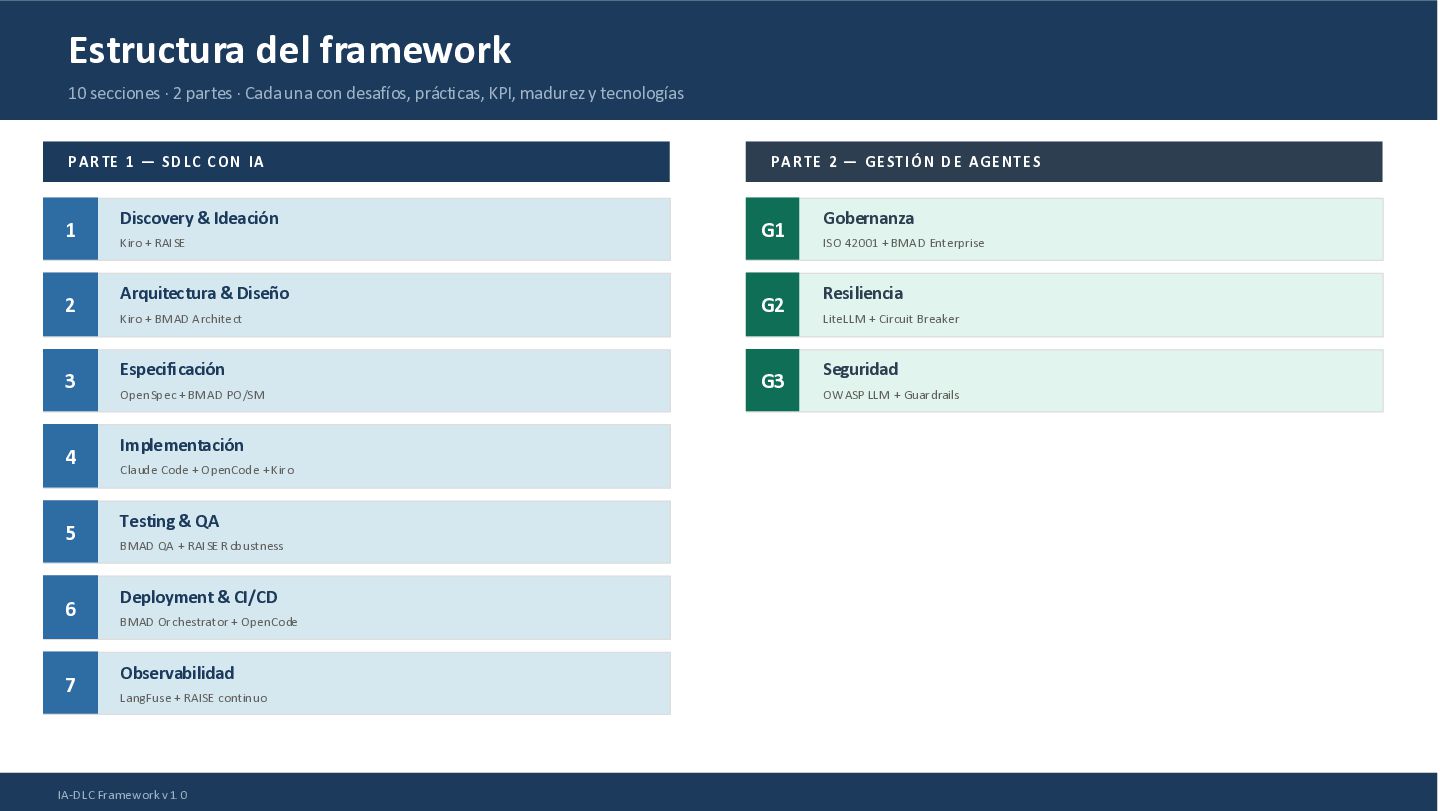Image resolution: width=1440 pixels, height=811 pixels.
Task: Select the green G3 Seguridad badge
Action: coord(772,380)
